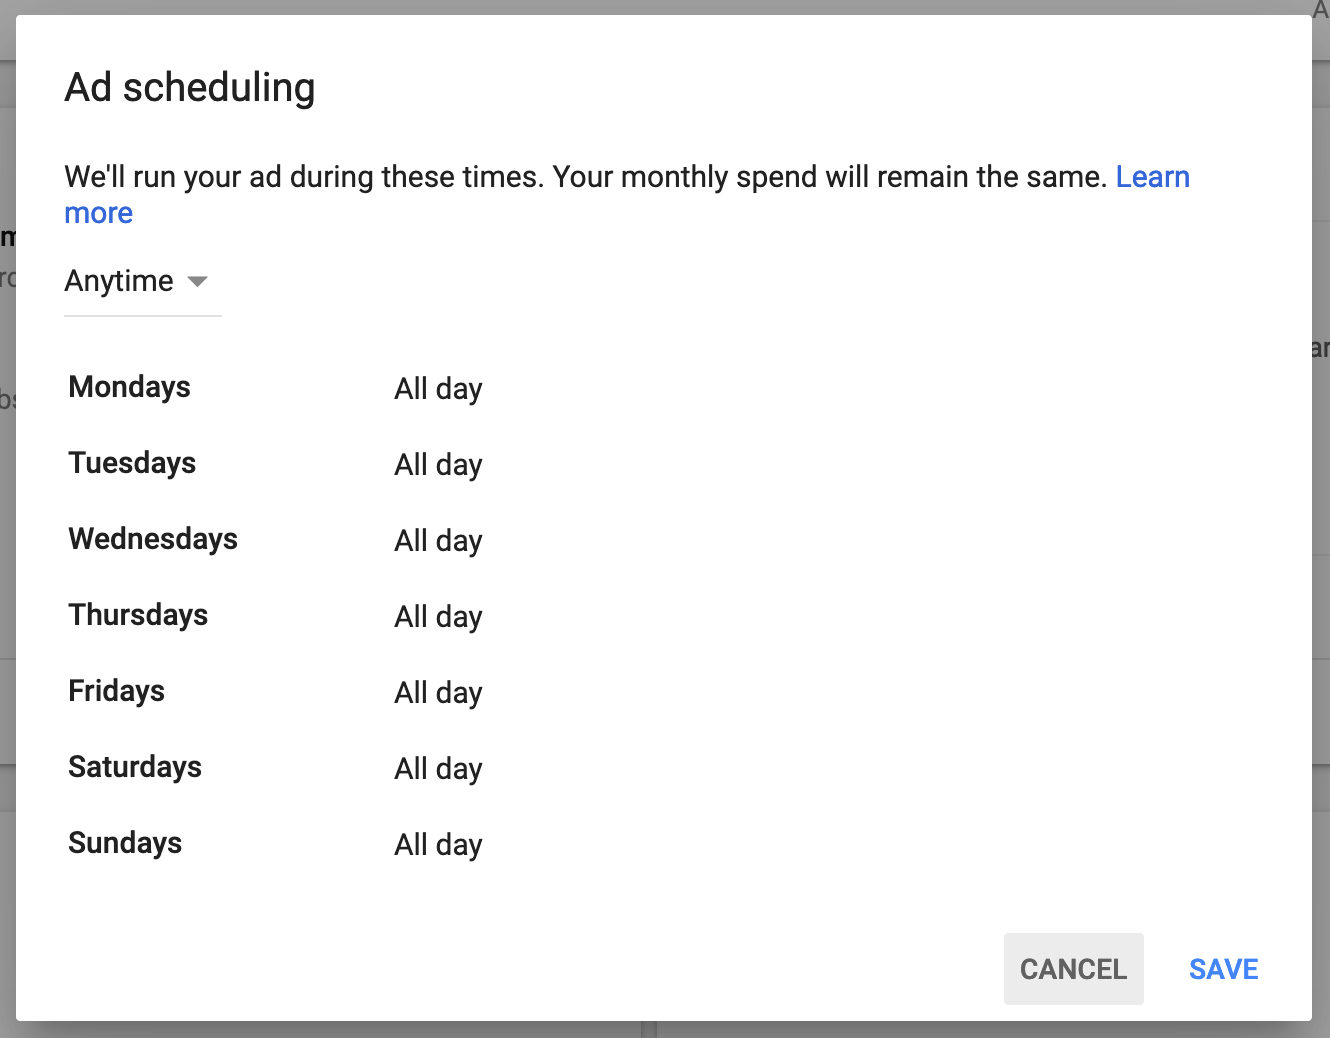This screenshot has width=1330, height=1038.
Task: Open the Learn more link
Action: (x=1152, y=177)
